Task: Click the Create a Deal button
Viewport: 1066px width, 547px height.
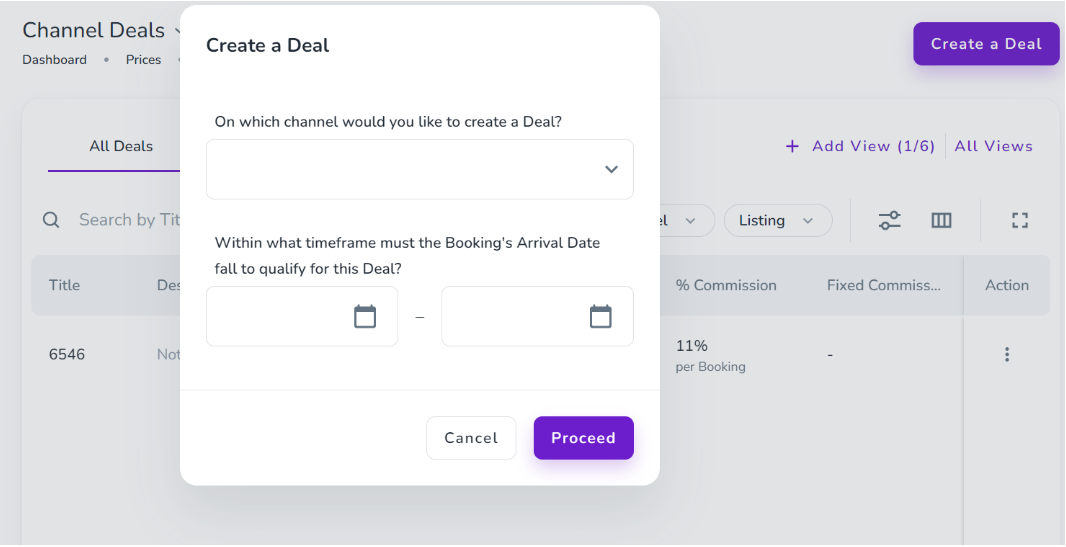Action: click(x=985, y=44)
